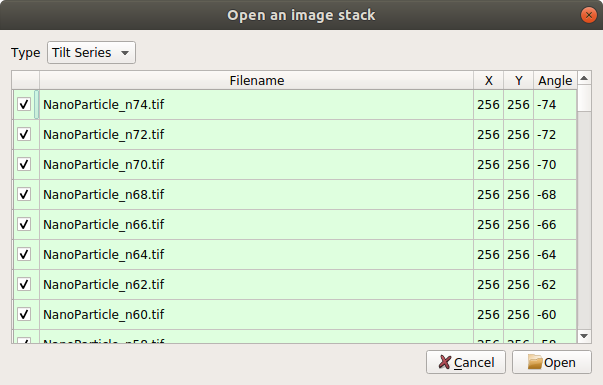
Task: Close the Open an image stack dialog
Action: (588, 15)
